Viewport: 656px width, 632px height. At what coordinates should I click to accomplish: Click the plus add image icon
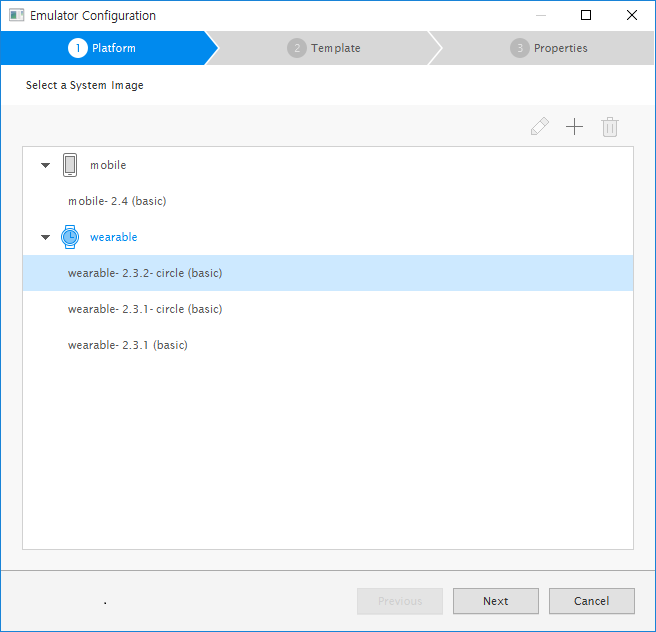click(x=574, y=127)
